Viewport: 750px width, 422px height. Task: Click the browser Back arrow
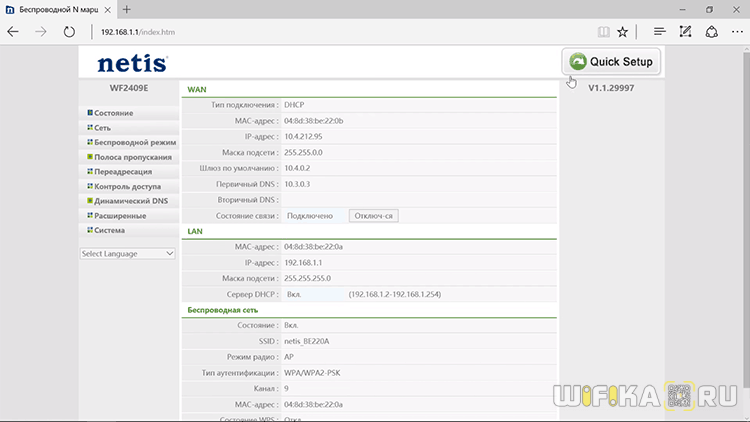(x=13, y=32)
